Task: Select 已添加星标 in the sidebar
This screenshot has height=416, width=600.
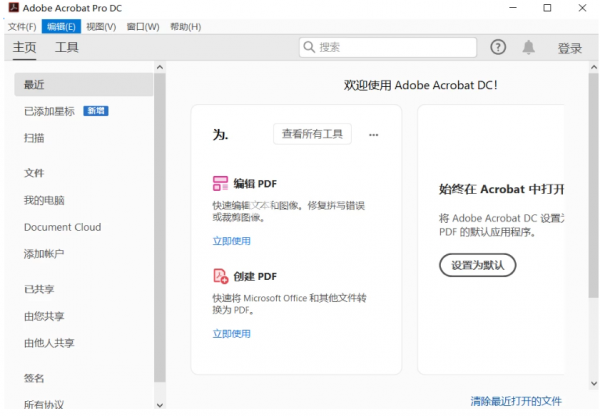Action: pyautogui.click(x=49, y=111)
